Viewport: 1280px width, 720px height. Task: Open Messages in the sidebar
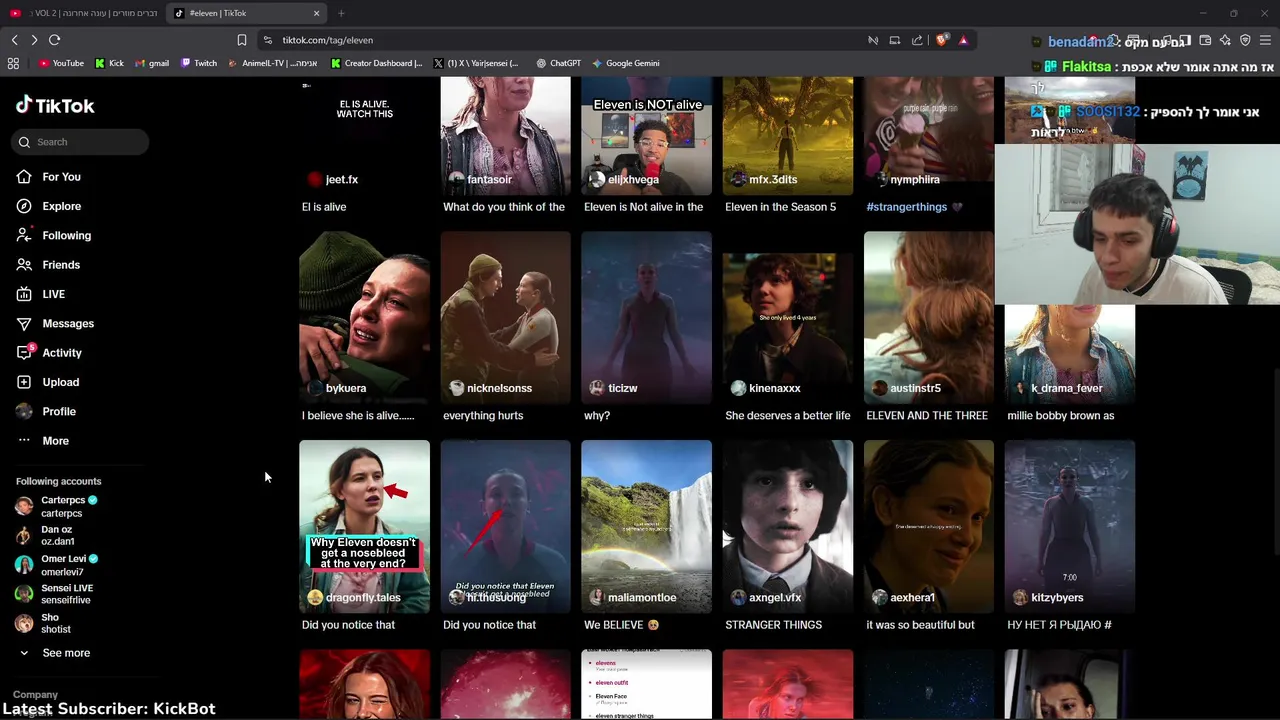(55, 323)
